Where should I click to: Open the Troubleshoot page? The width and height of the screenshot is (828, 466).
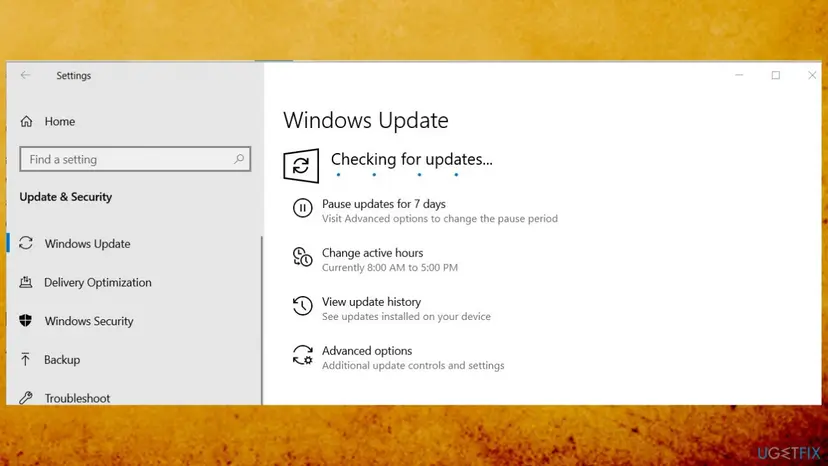(77, 398)
